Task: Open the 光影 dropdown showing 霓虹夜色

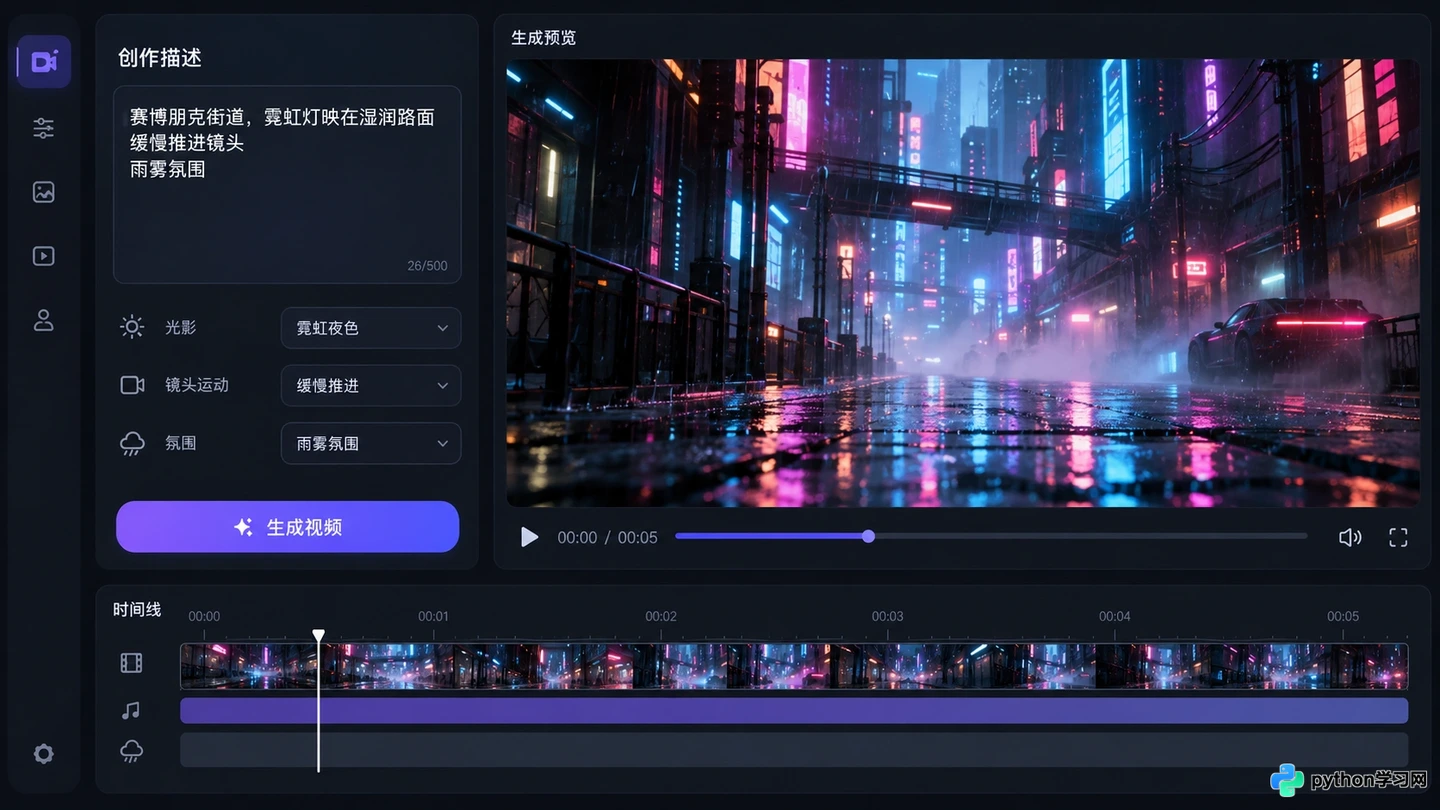Action: point(371,328)
